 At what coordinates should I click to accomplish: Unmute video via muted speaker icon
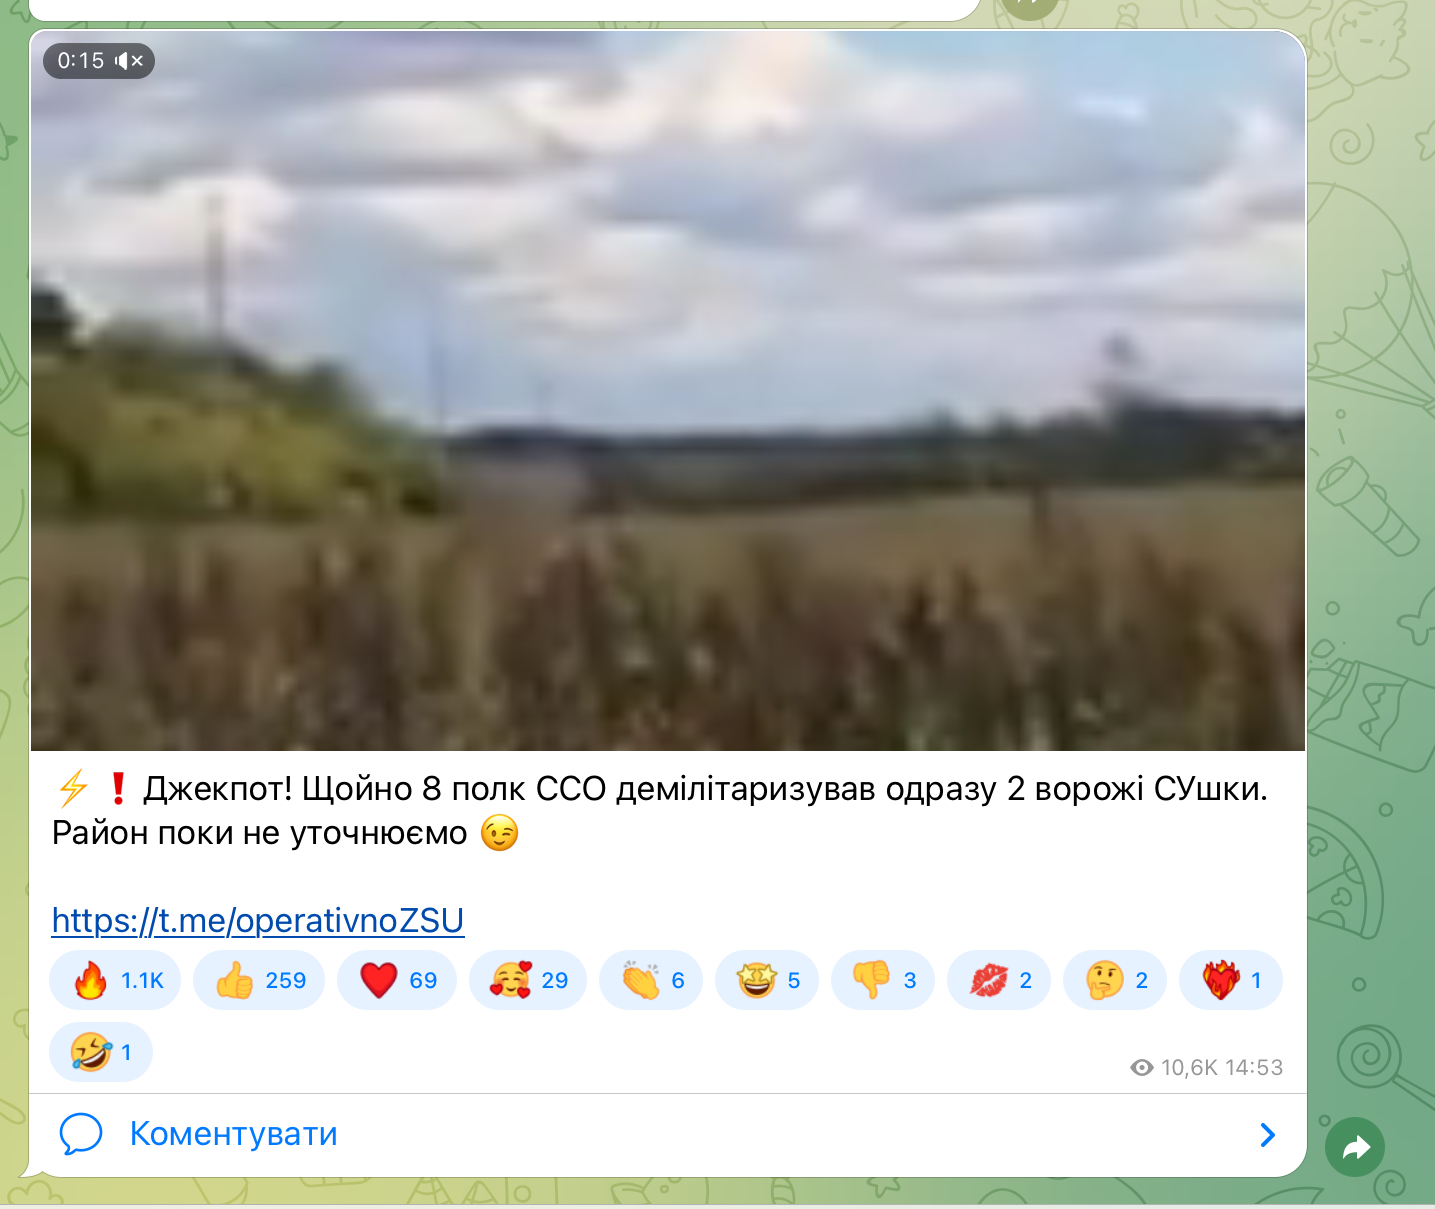point(129,61)
